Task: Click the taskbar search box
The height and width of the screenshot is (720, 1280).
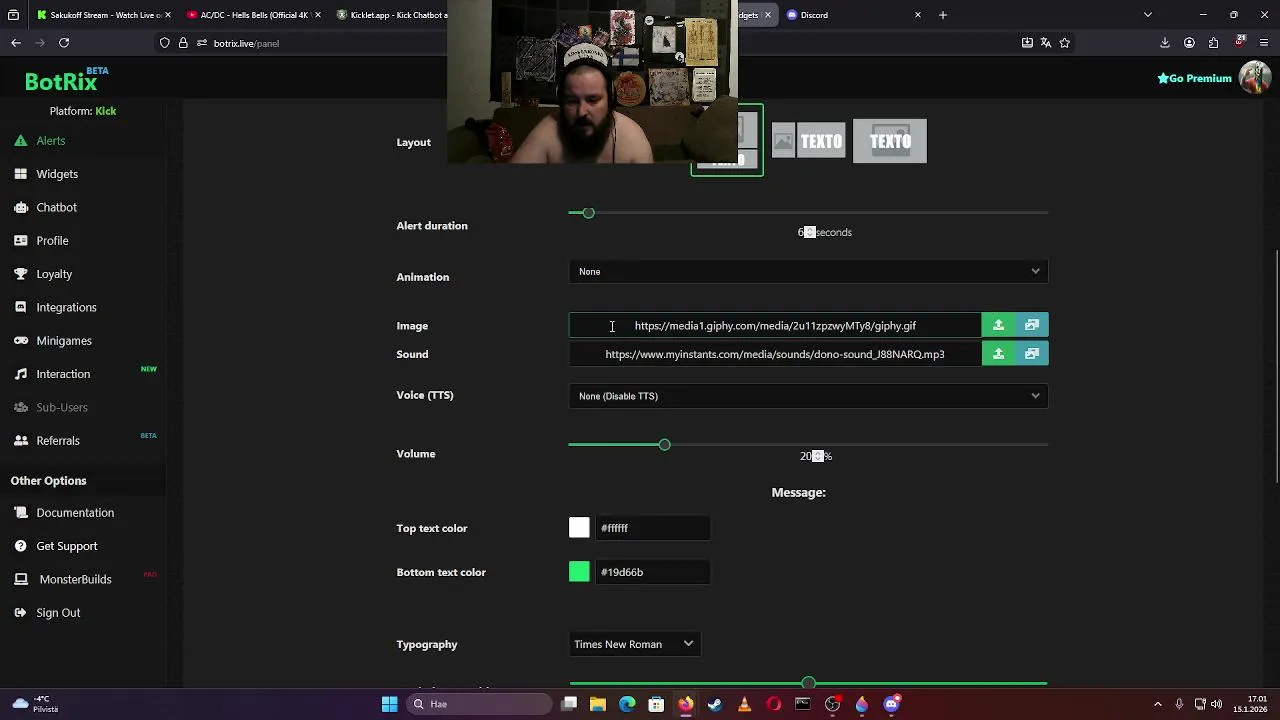Action: click(480, 704)
